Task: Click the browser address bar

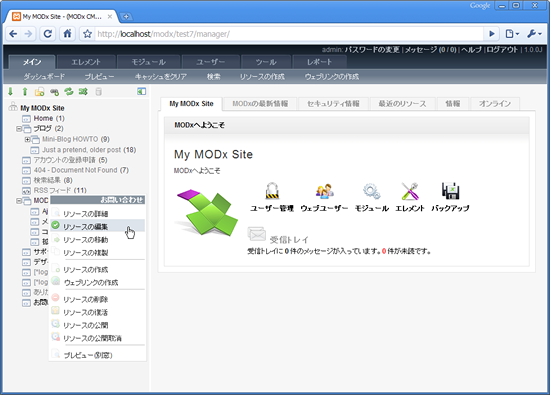Action: pyautogui.click(x=288, y=34)
